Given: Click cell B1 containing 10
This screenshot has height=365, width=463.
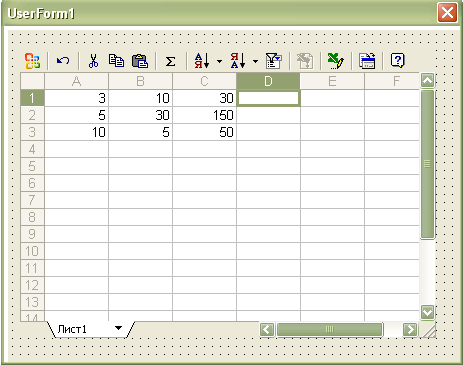Looking at the screenshot, I should tap(140, 98).
